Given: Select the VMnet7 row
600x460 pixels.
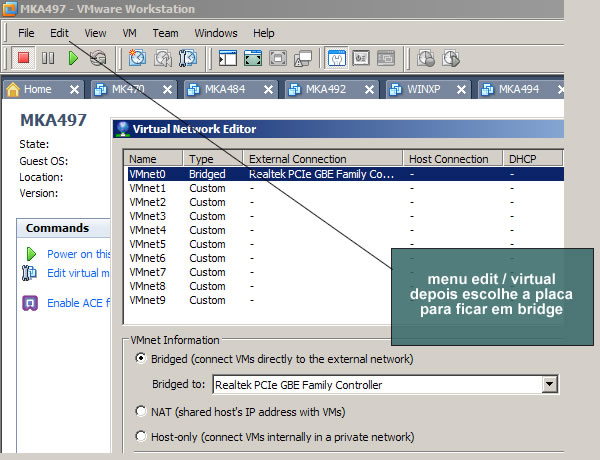Looking at the screenshot, I should pos(259,272).
